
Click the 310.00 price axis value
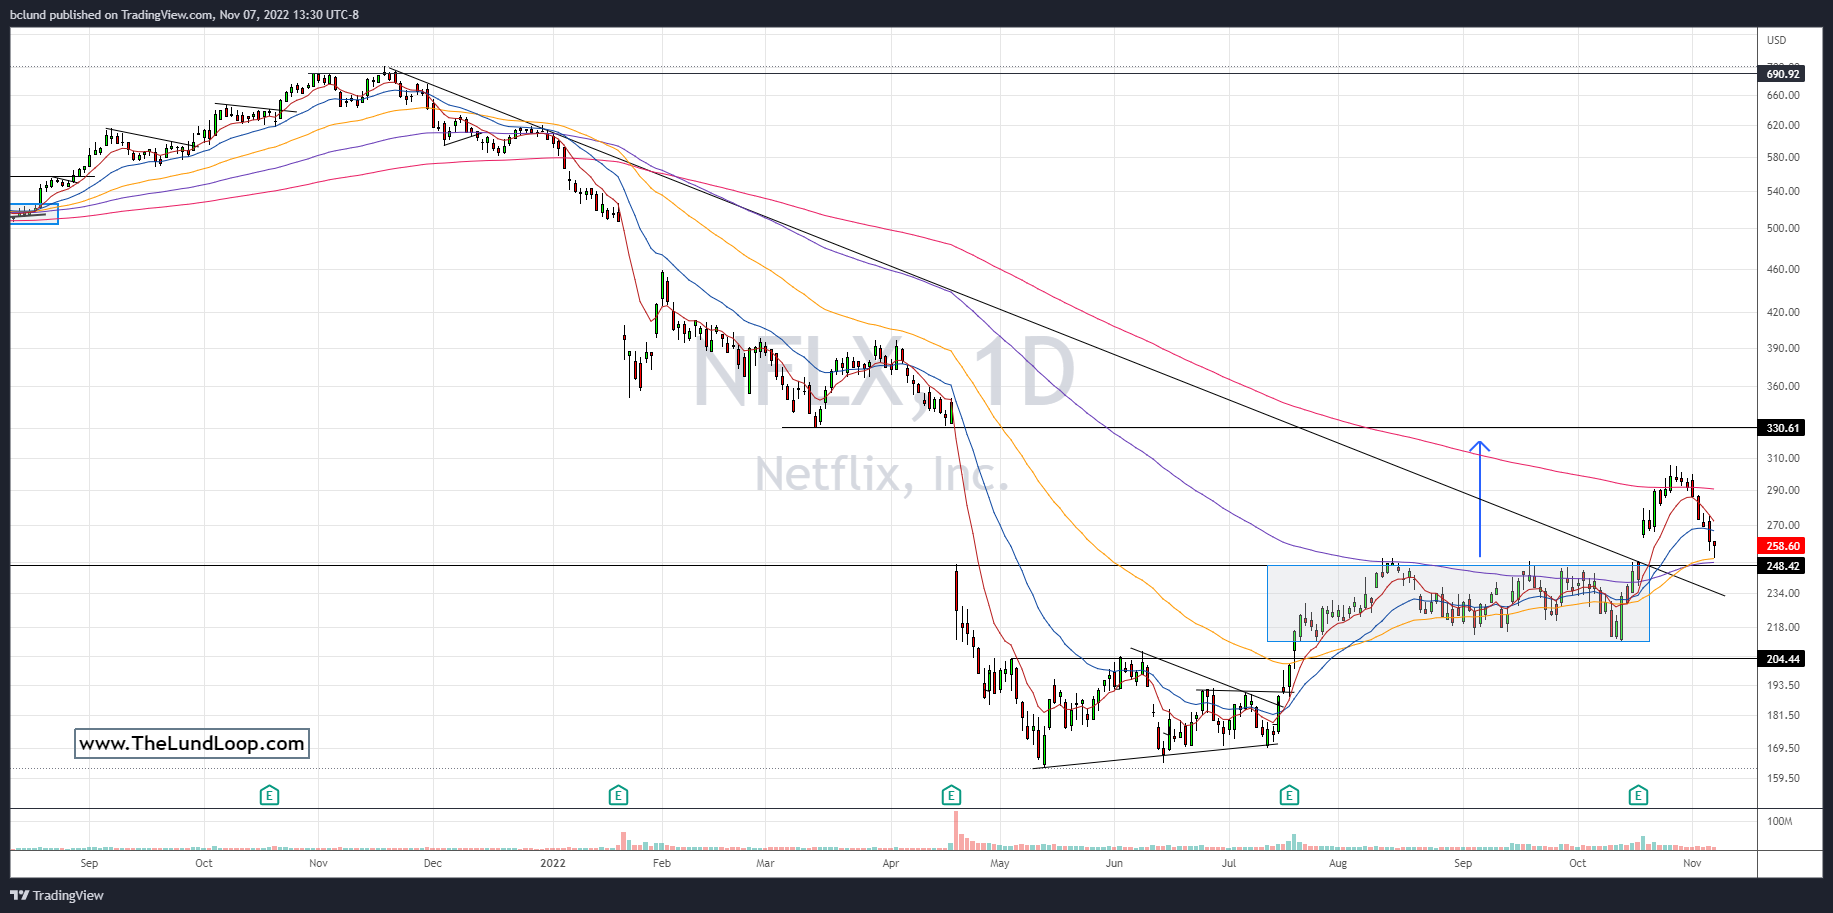coord(1783,458)
